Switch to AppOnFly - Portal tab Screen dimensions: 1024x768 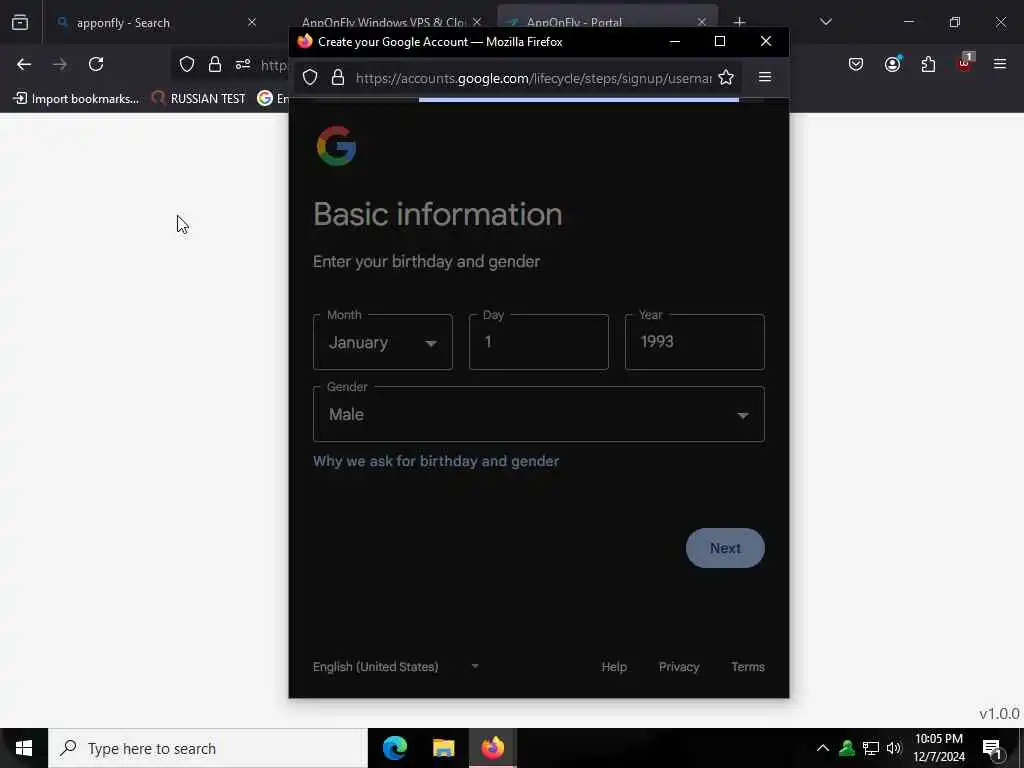coord(607,16)
